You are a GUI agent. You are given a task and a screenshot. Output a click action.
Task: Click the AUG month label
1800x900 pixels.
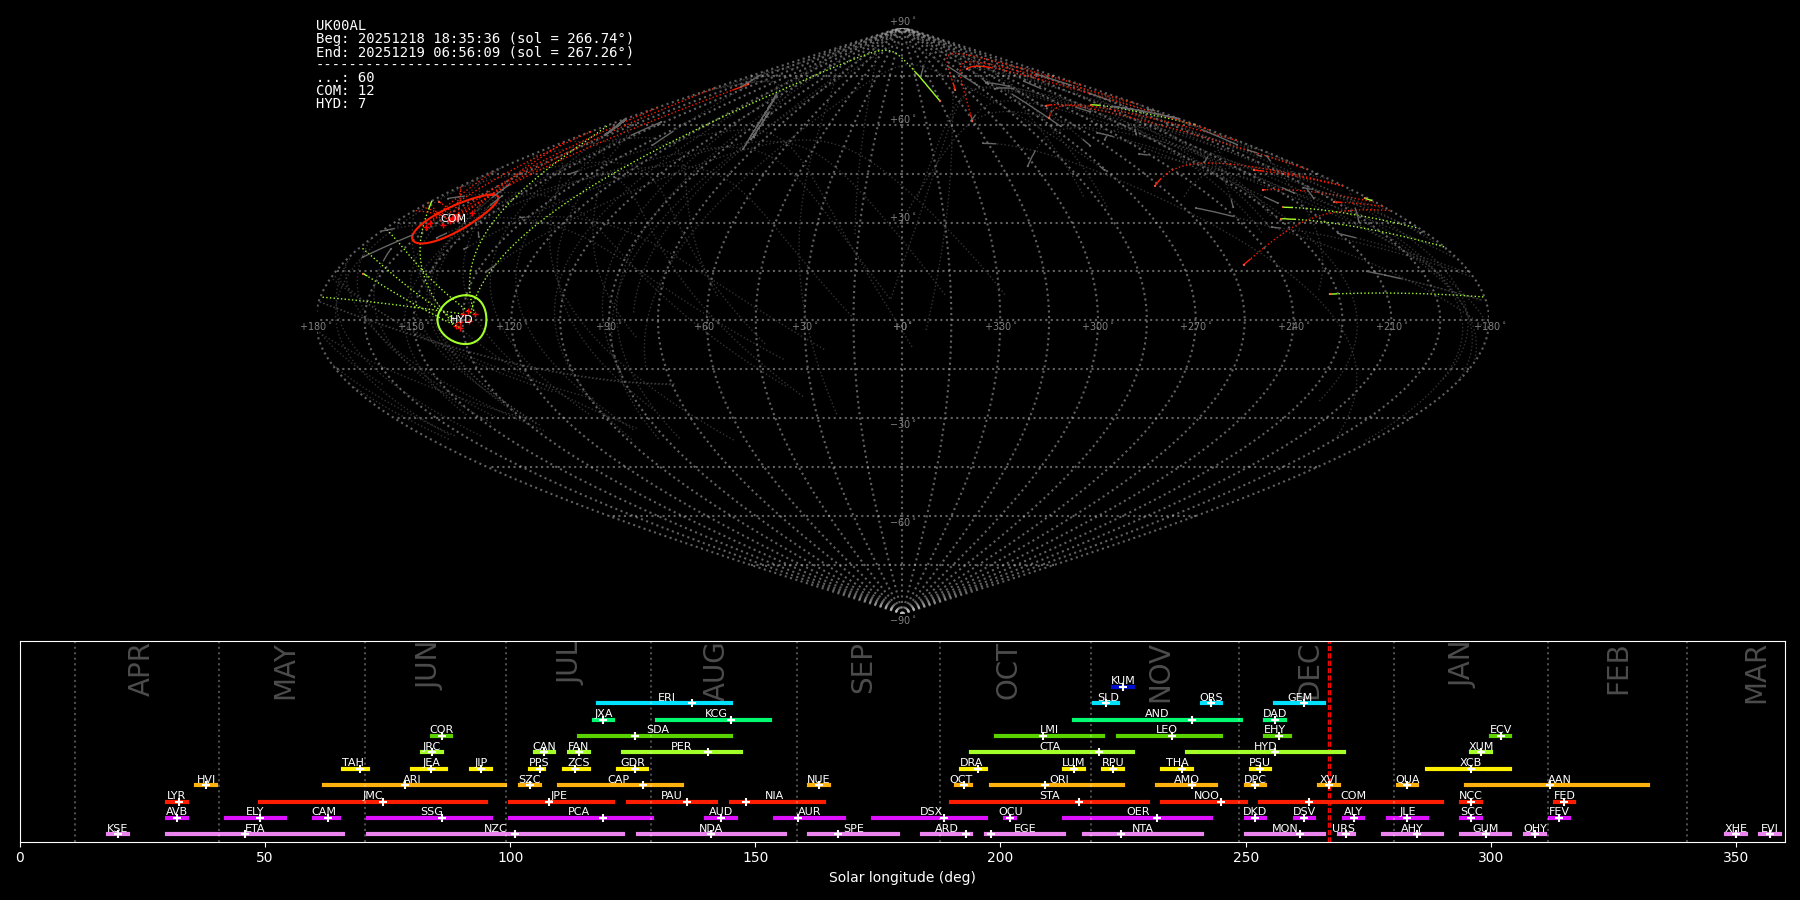click(x=714, y=671)
